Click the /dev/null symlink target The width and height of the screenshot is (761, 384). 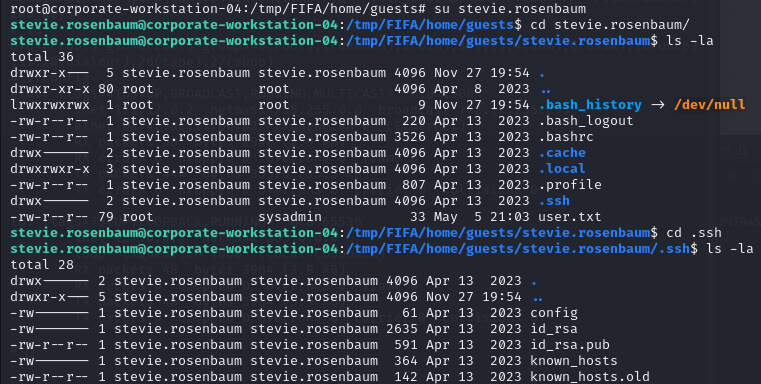tap(710, 105)
